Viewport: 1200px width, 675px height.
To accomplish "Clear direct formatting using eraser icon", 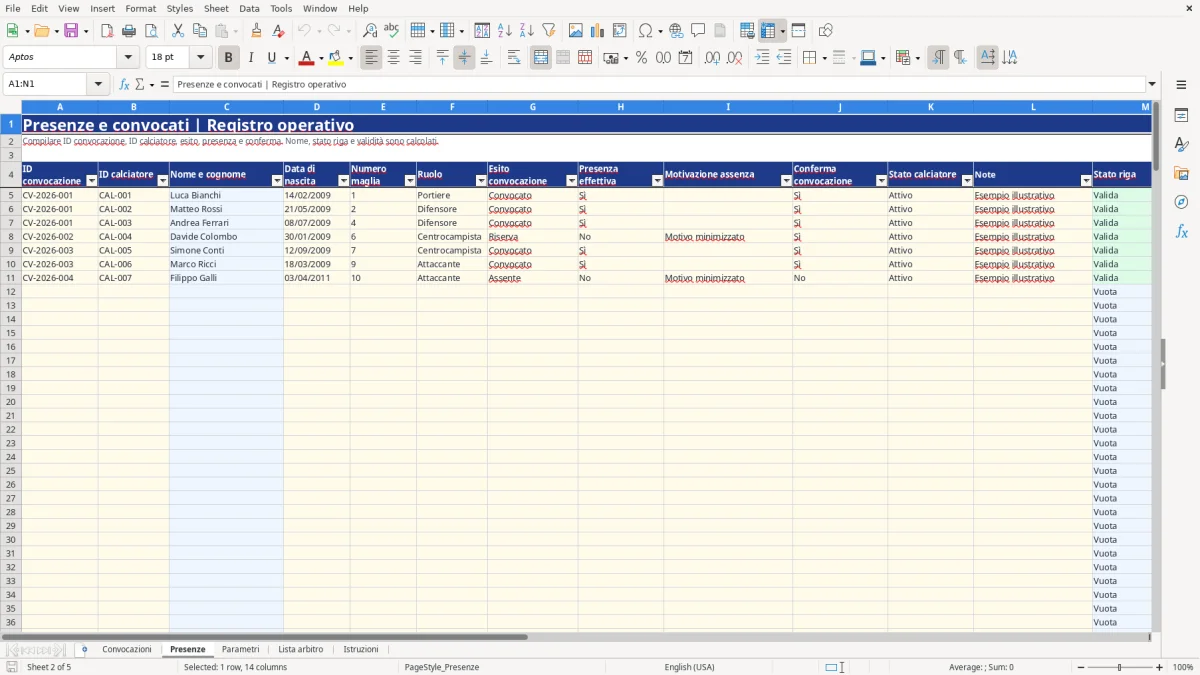I will (278, 31).
